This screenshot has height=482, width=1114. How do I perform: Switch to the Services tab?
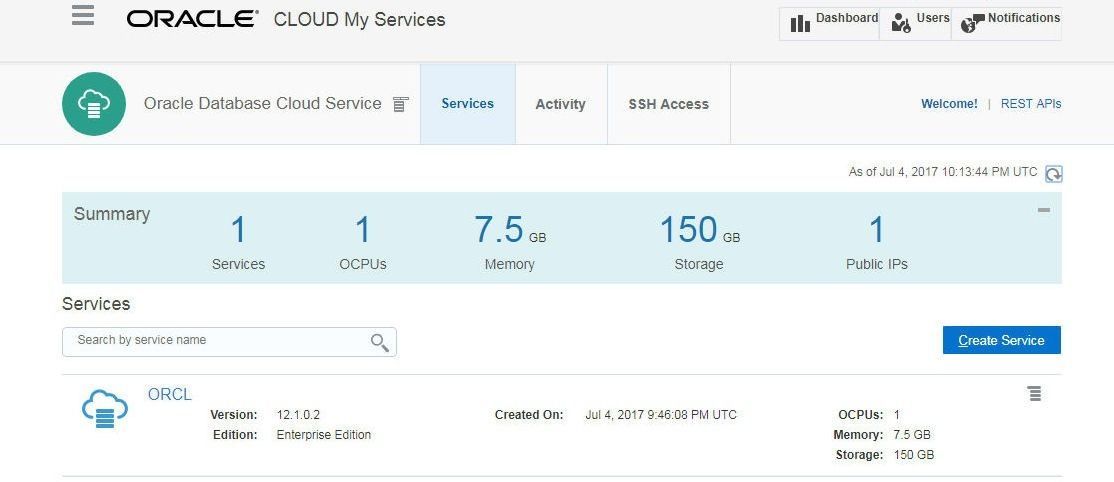tap(467, 104)
